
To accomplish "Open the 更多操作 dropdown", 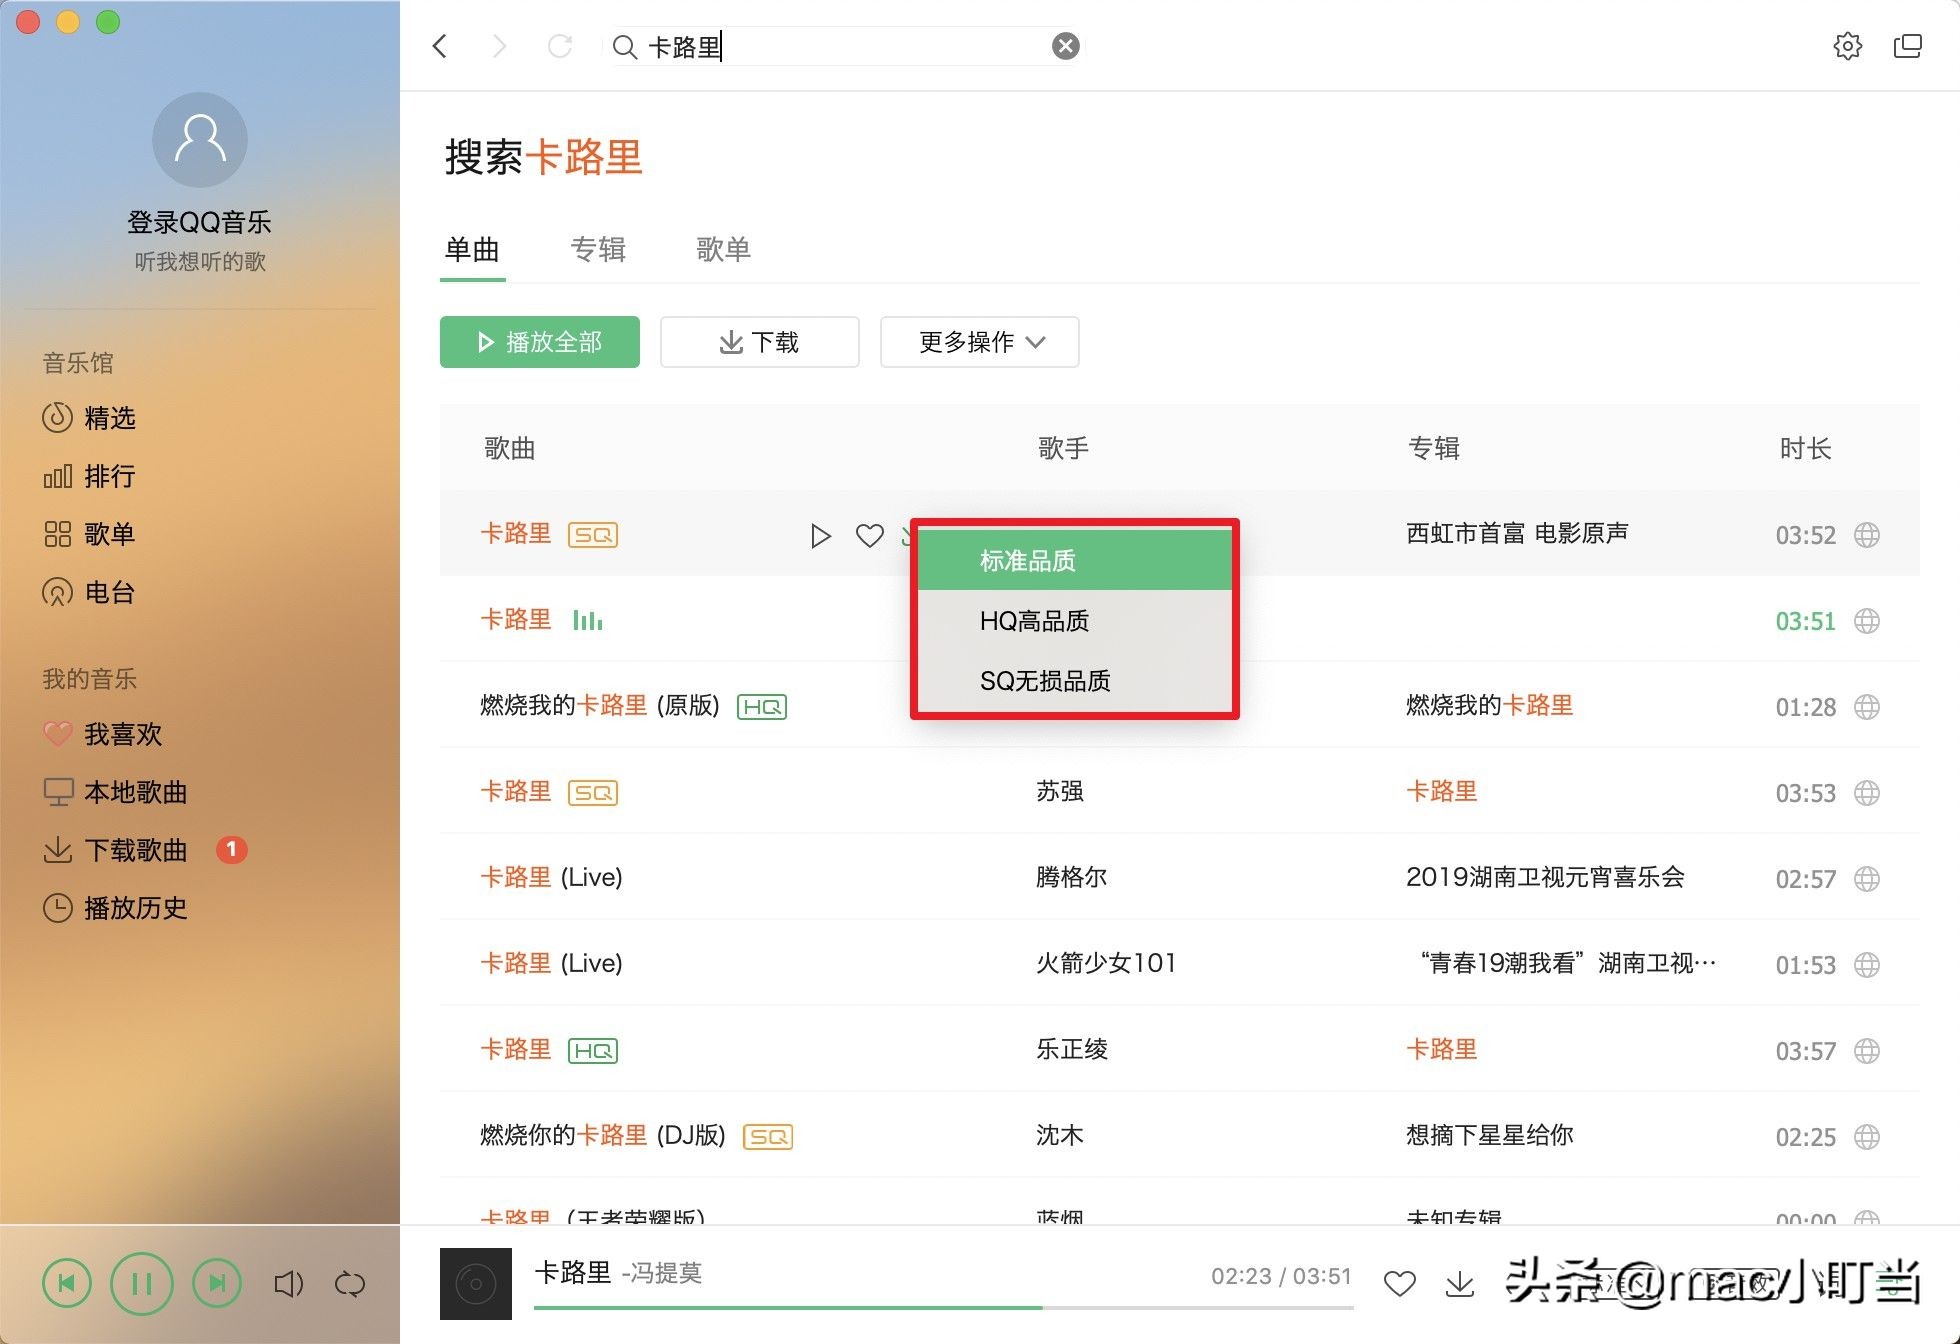I will [x=978, y=342].
